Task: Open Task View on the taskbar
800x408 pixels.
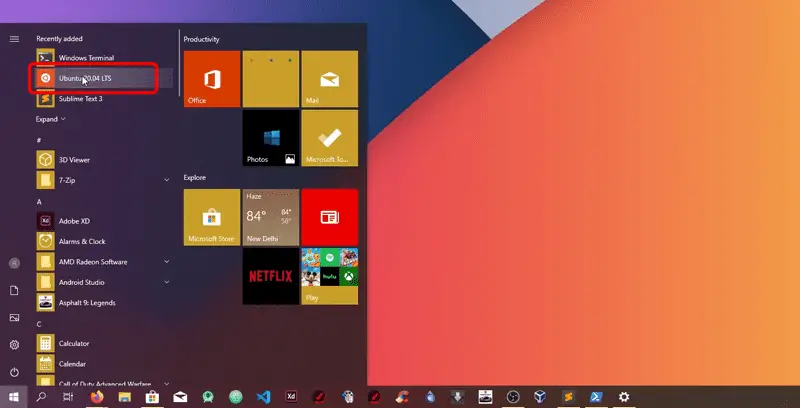Action: tap(68, 397)
